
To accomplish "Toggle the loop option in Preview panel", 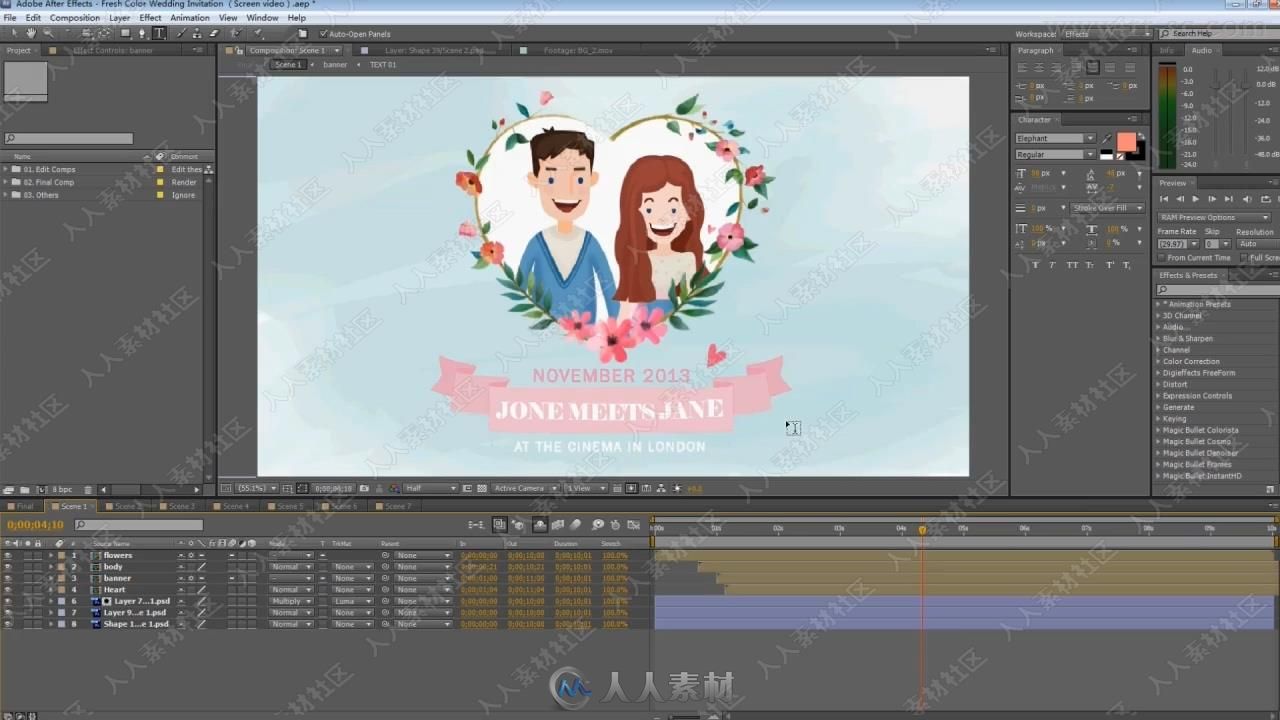I will (x=1266, y=199).
